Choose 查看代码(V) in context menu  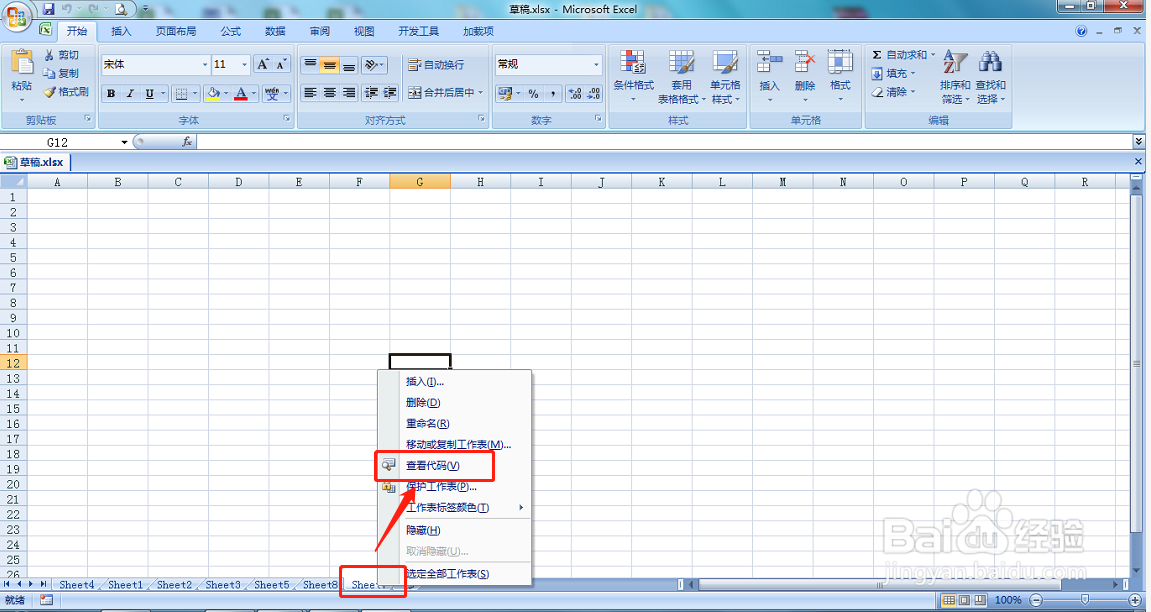click(x=455, y=465)
